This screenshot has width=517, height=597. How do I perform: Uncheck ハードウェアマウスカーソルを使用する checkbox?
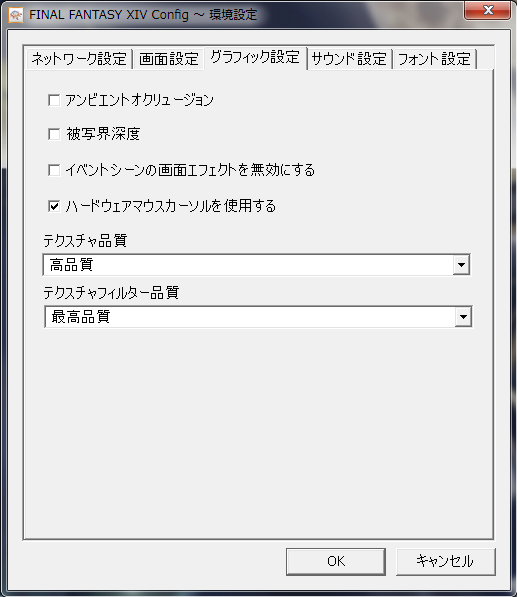[x=54, y=206]
